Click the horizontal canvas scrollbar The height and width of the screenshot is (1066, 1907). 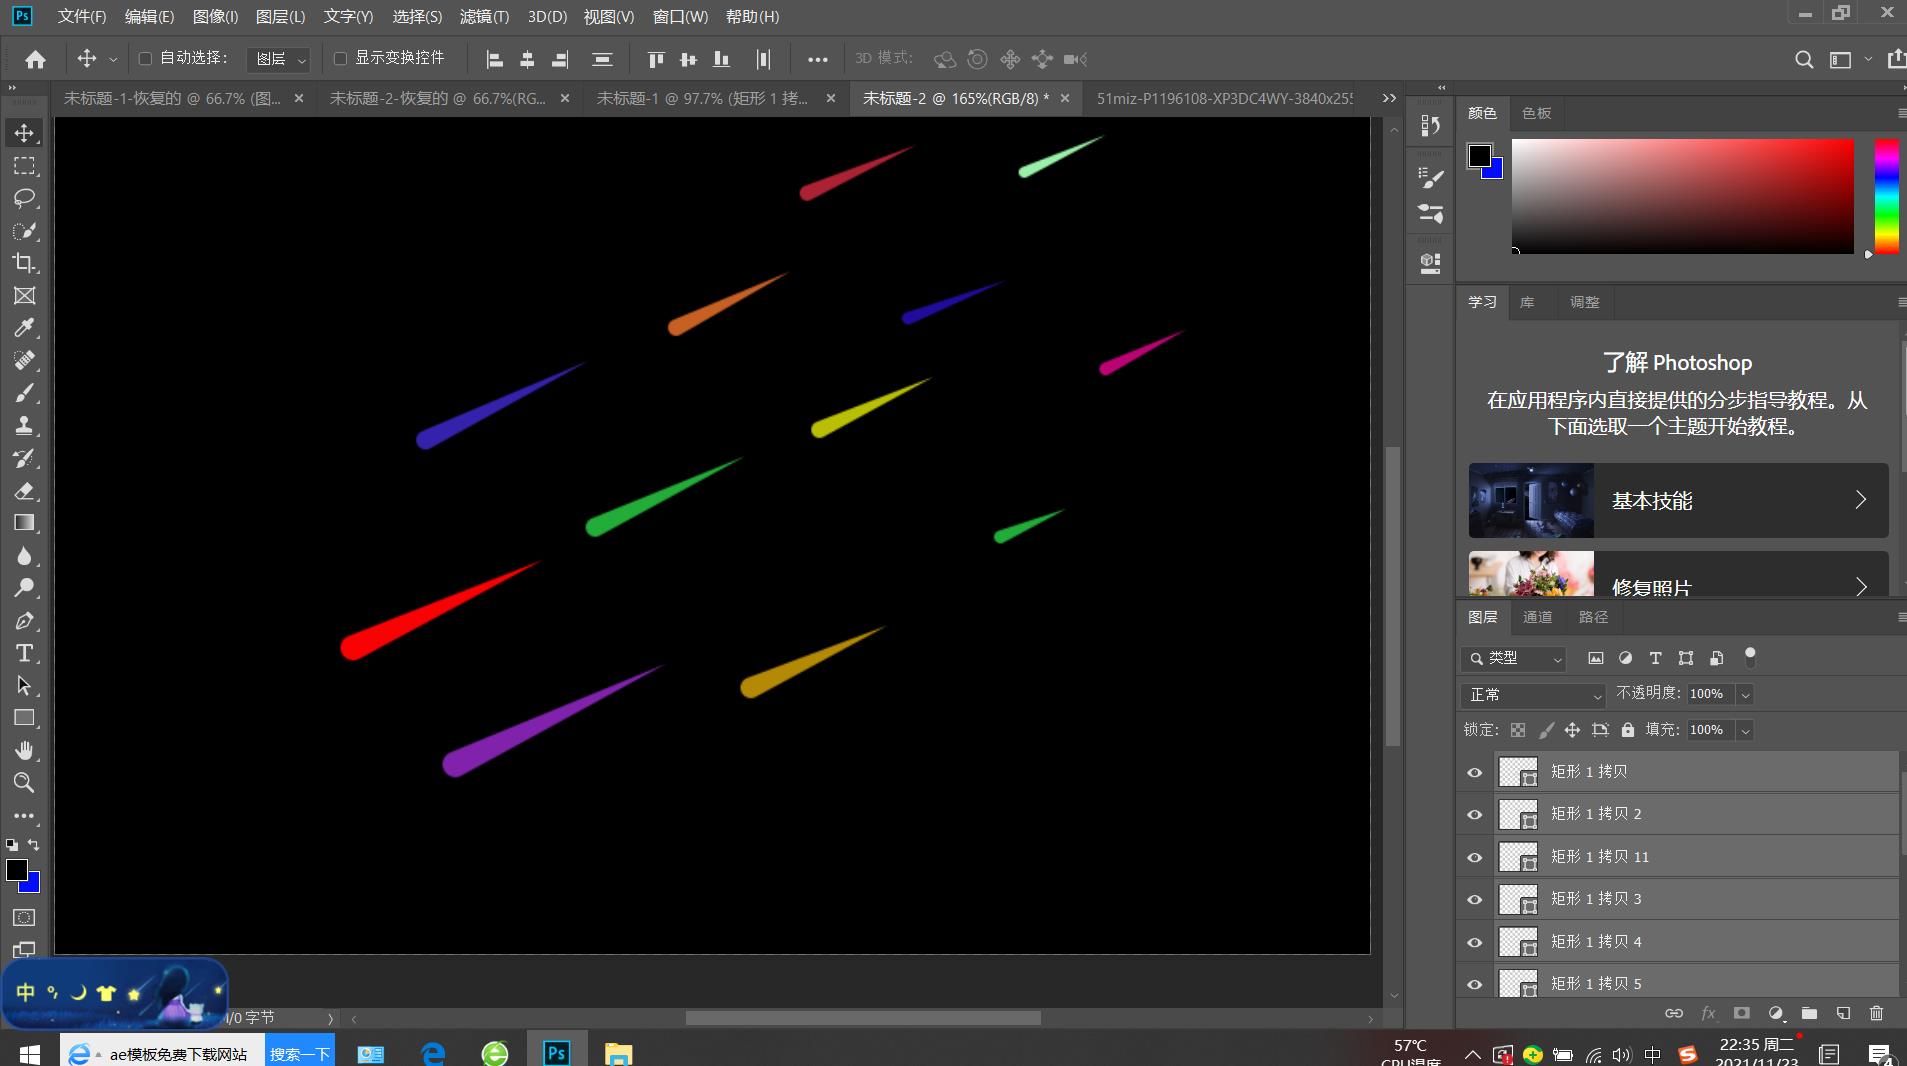[x=863, y=1018]
